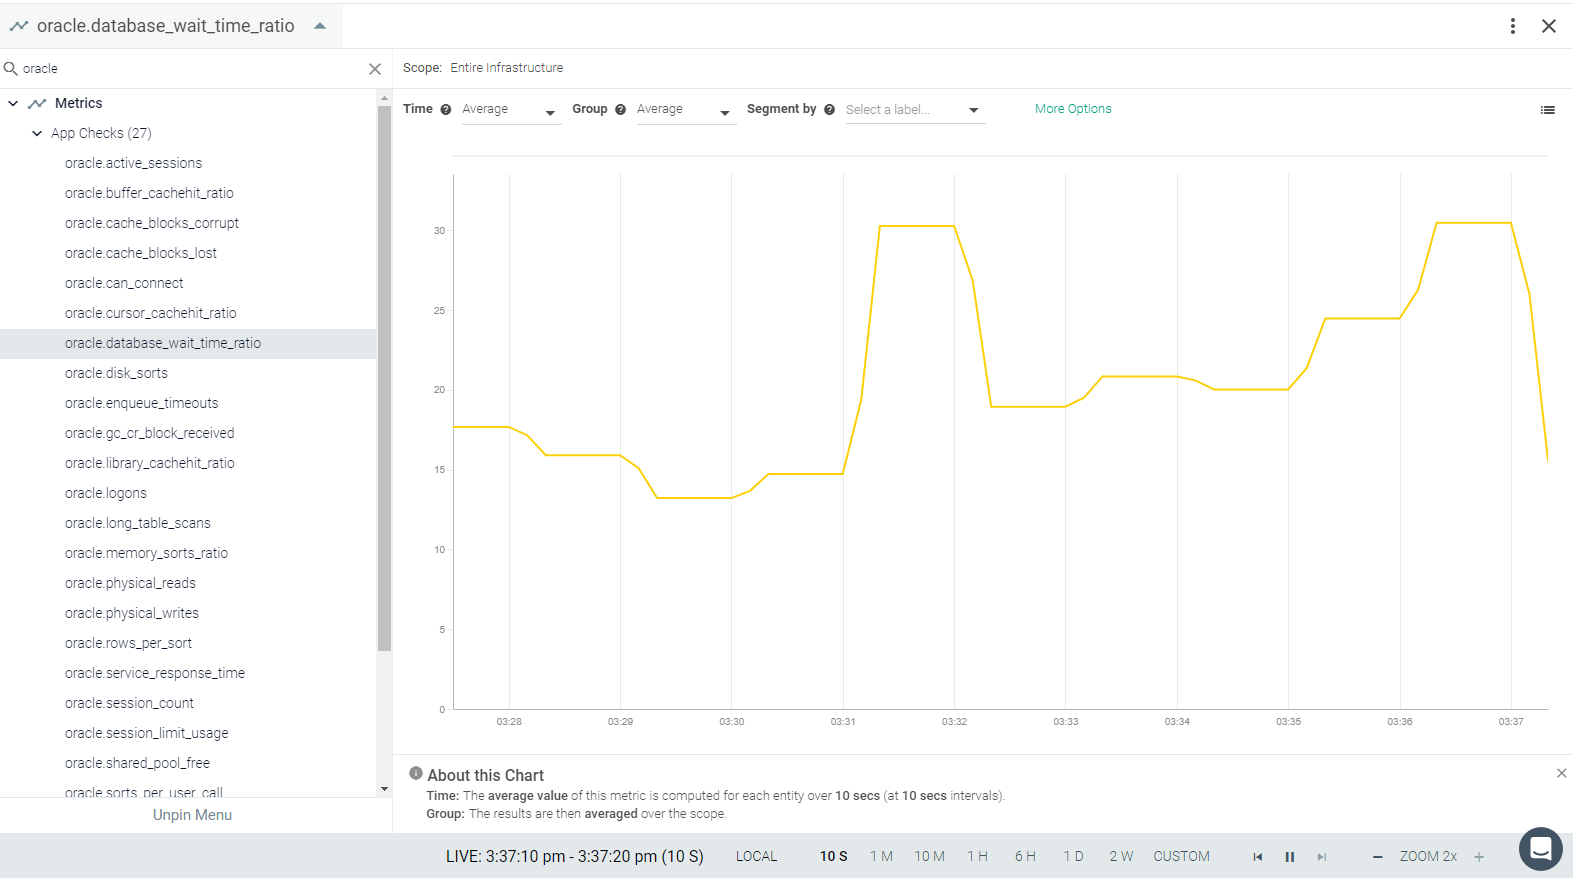The image size is (1573, 878).
Task: Select the 1 H time range
Action: pyautogui.click(x=978, y=857)
